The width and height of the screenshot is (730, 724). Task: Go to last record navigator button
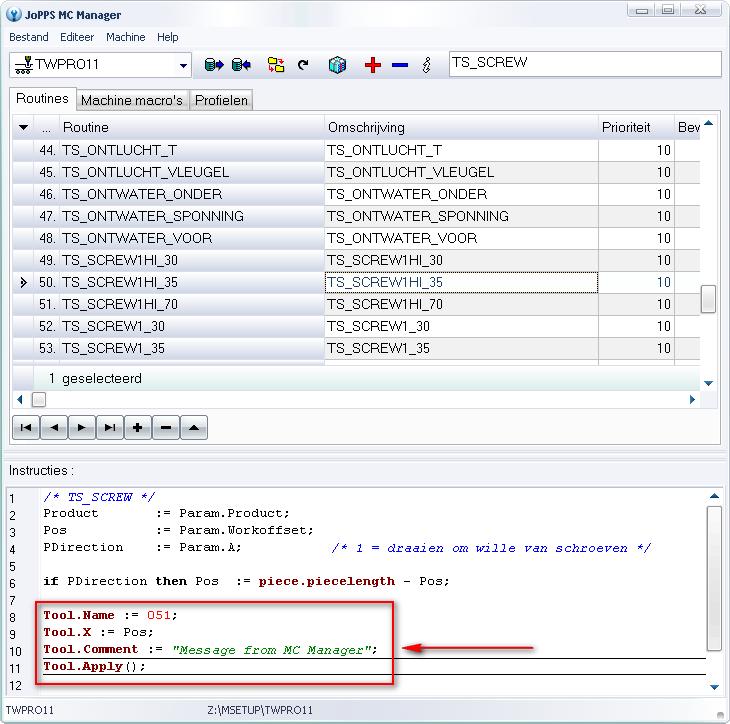pyautogui.click(x=110, y=427)
